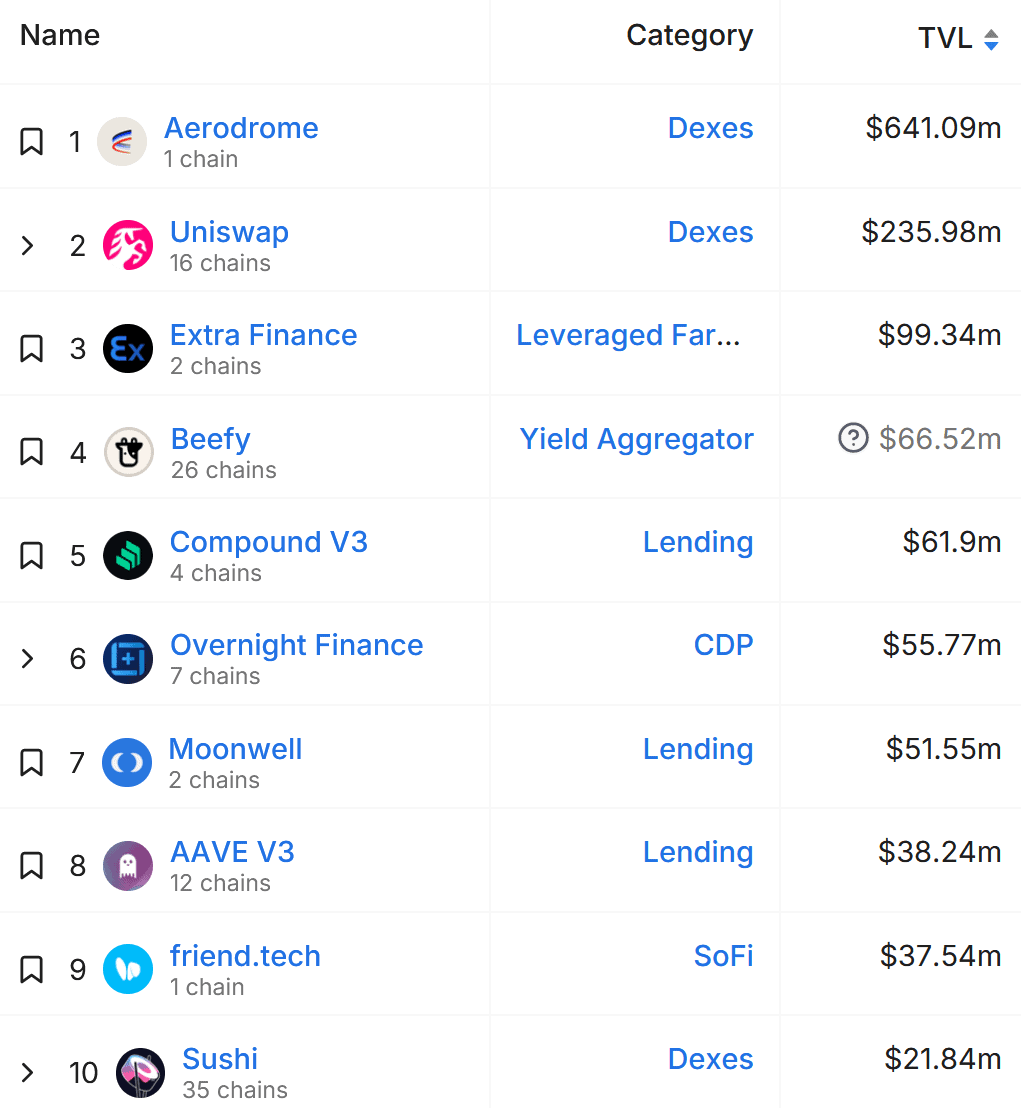
Task: Click the Compound V3 green logo
Action: [x=128, y=555]
